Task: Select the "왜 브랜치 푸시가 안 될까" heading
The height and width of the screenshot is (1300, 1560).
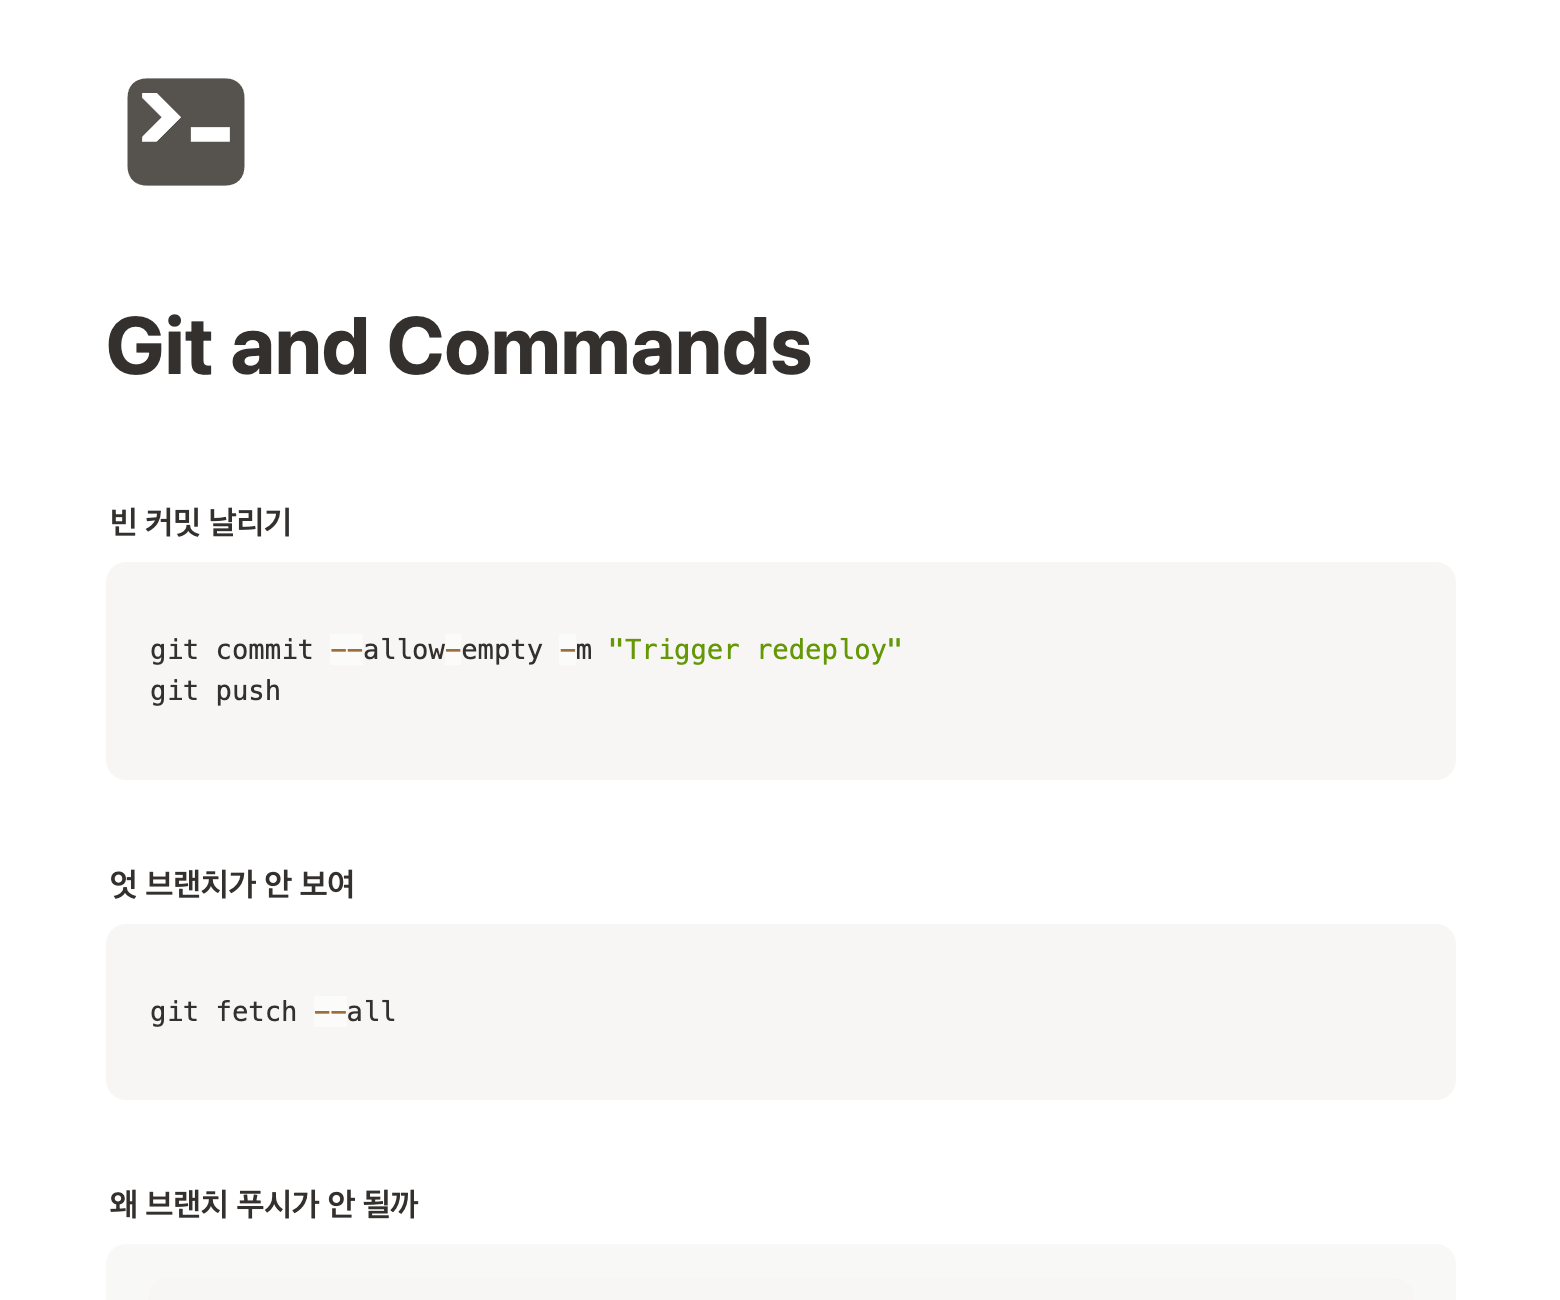Action: [264, 1204]
